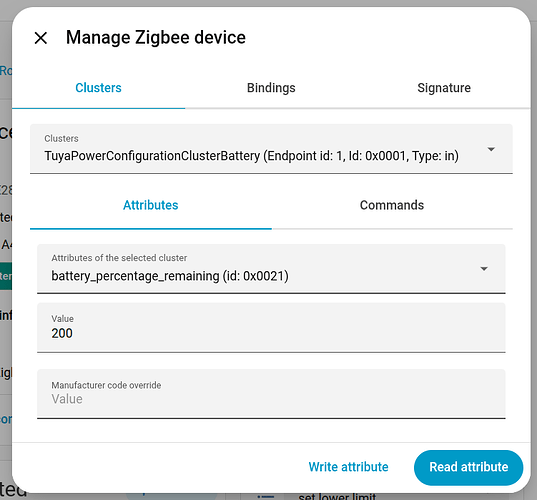
Task: Select the Attributes sub-tab
Action: (151, 205)
